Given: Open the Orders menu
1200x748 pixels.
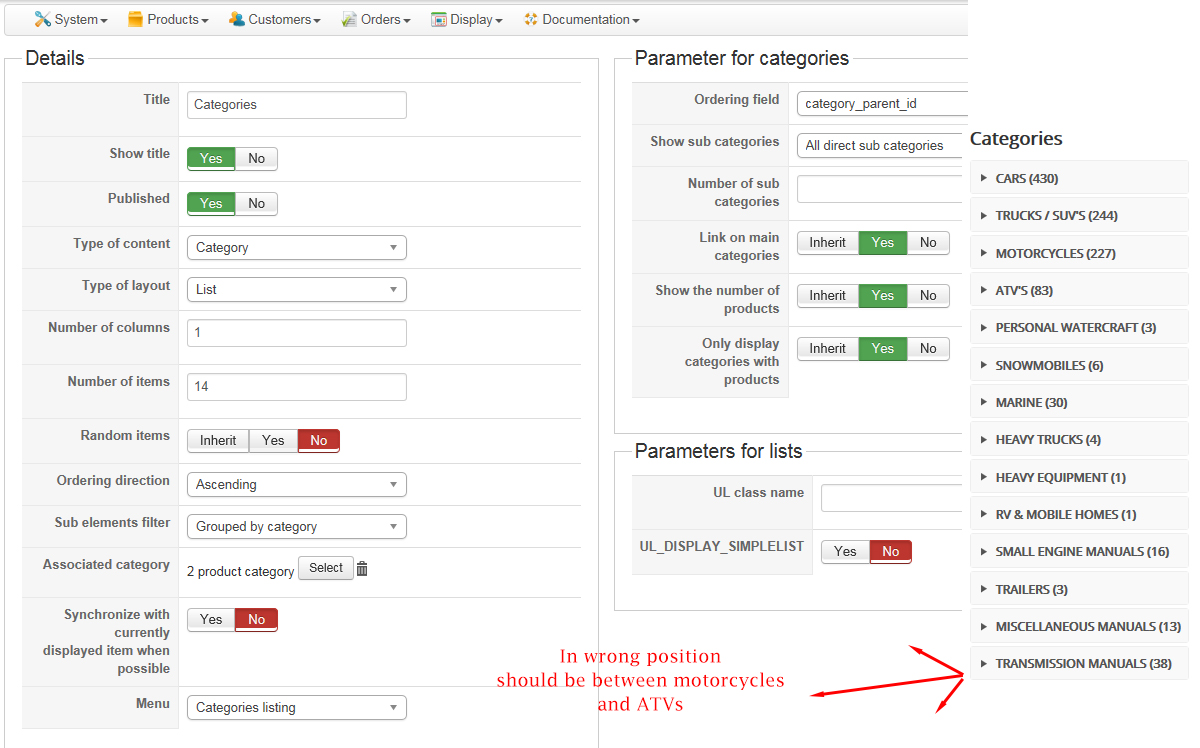Looking at the screenshot, I should click(x=376, y=19).
